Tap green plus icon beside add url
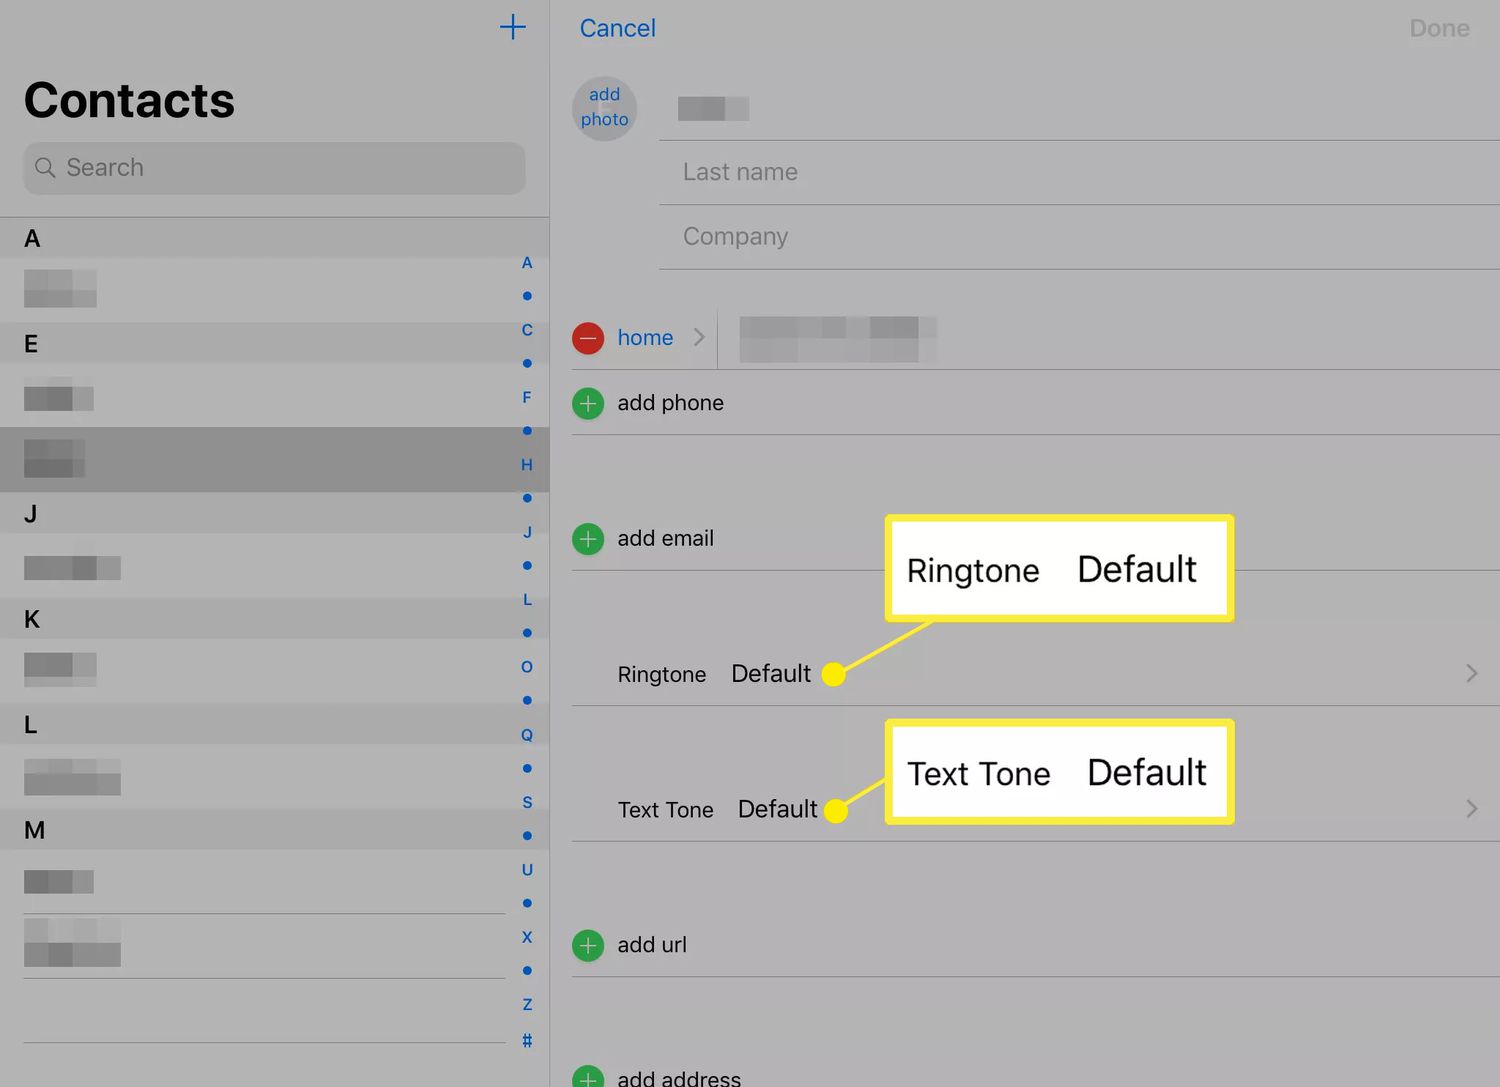 coord(588,945)
